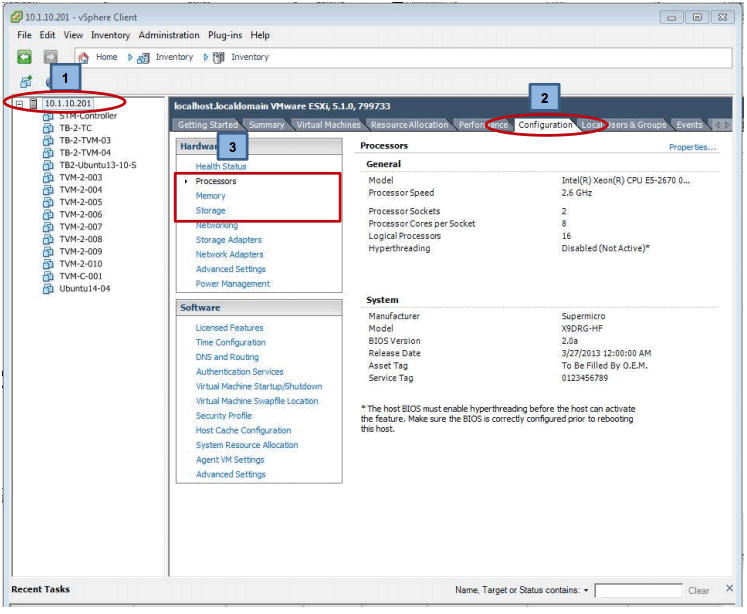Click the VM icon next to TB-2-TVM-03
This screenshot has height=614, width=747.
click(48, 141)
